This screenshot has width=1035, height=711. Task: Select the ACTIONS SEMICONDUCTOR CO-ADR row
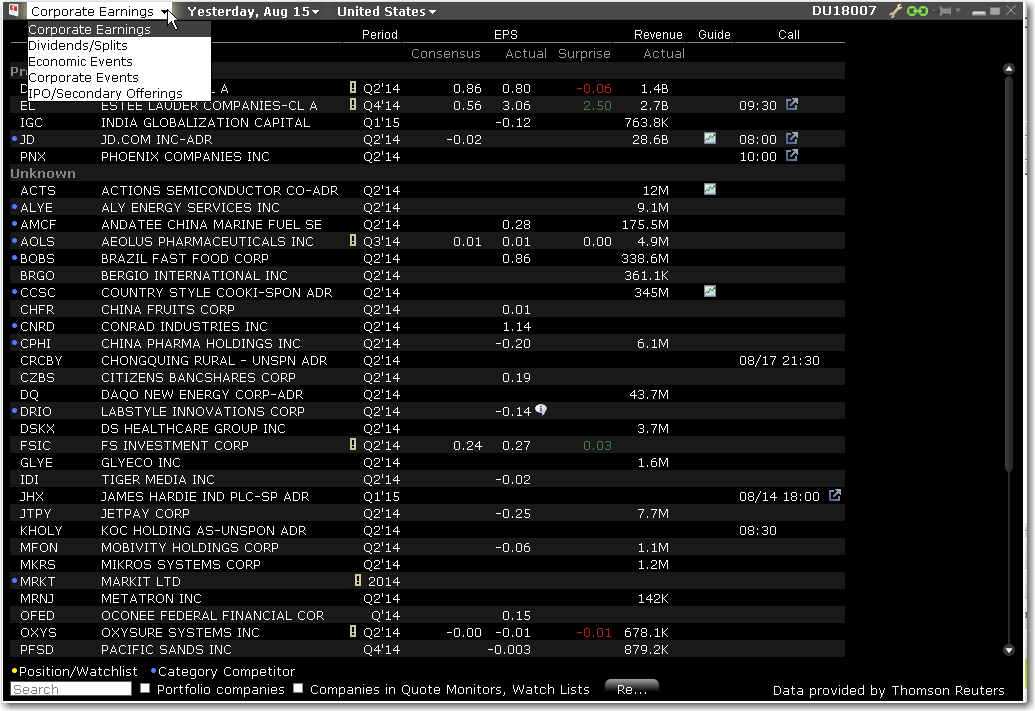point(427,190)
